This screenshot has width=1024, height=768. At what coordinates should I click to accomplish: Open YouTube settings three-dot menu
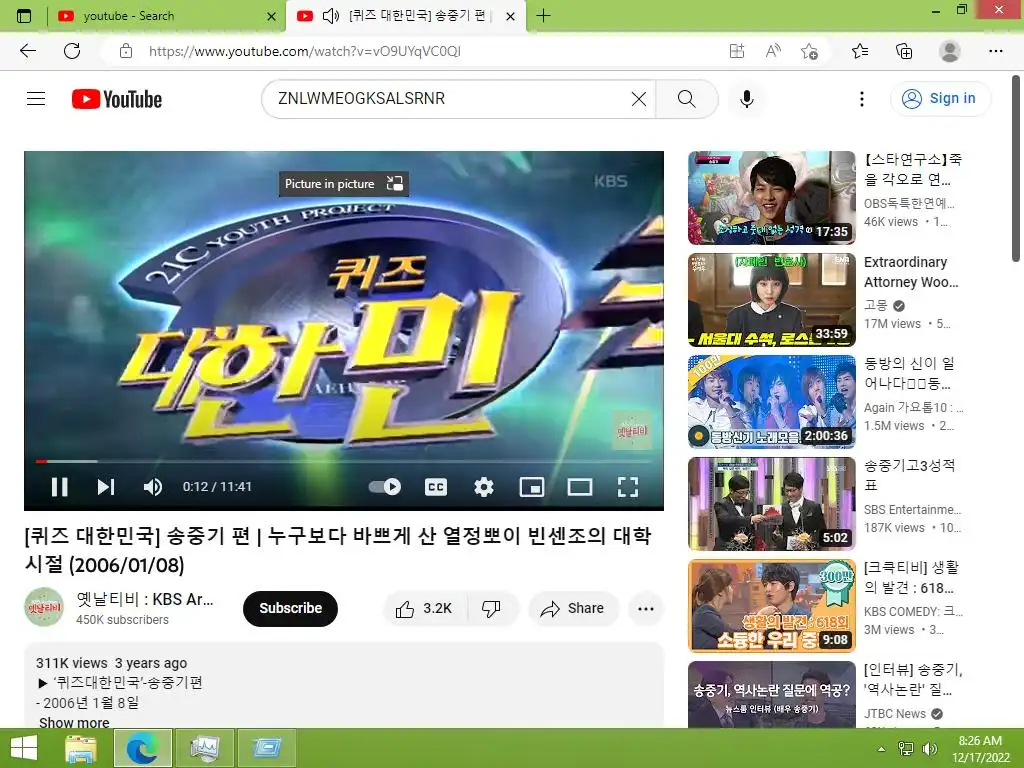pyautogui.click(x=861, y=99)
